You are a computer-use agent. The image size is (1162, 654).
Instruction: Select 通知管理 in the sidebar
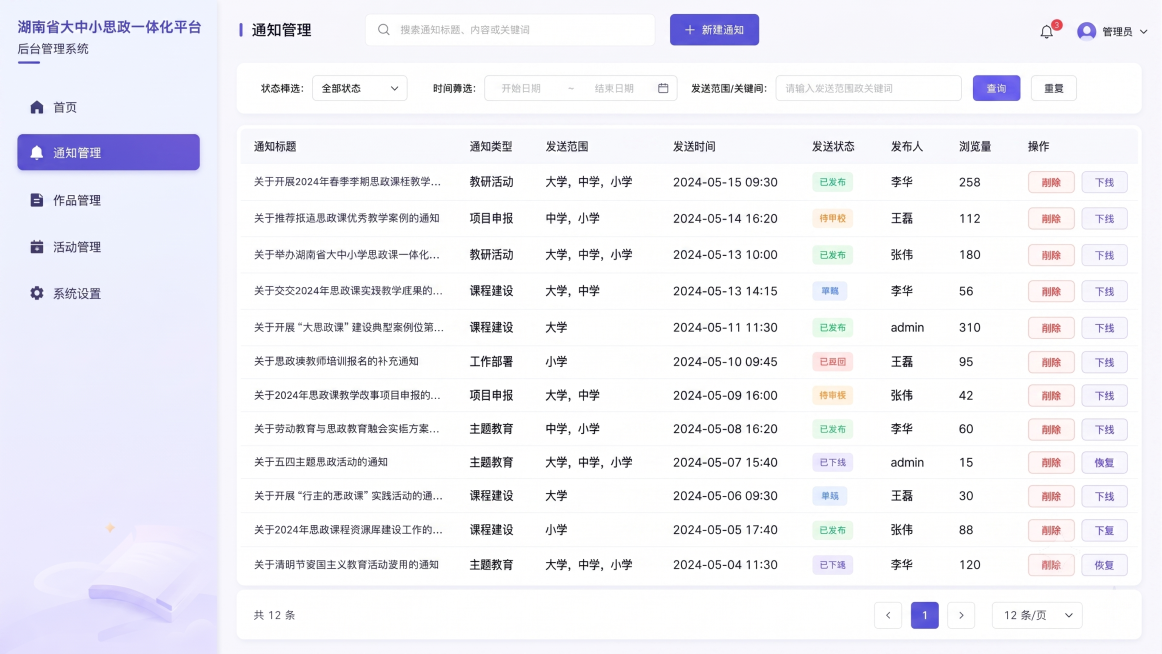pyautogui.click(x=108, y=153)
